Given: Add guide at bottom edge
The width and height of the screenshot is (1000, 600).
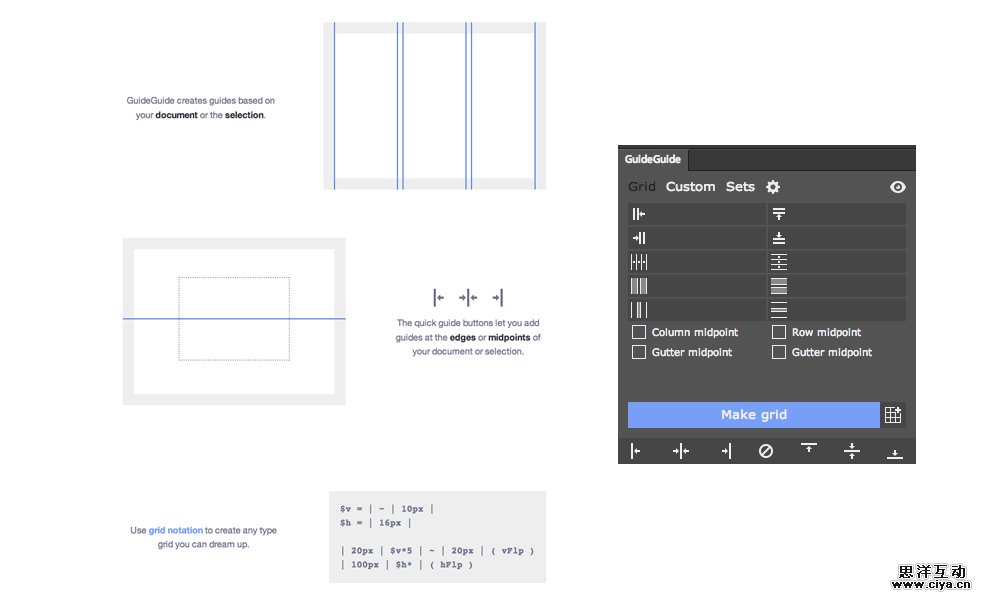Looking at the screenshot, I should [x=895, y=453].
